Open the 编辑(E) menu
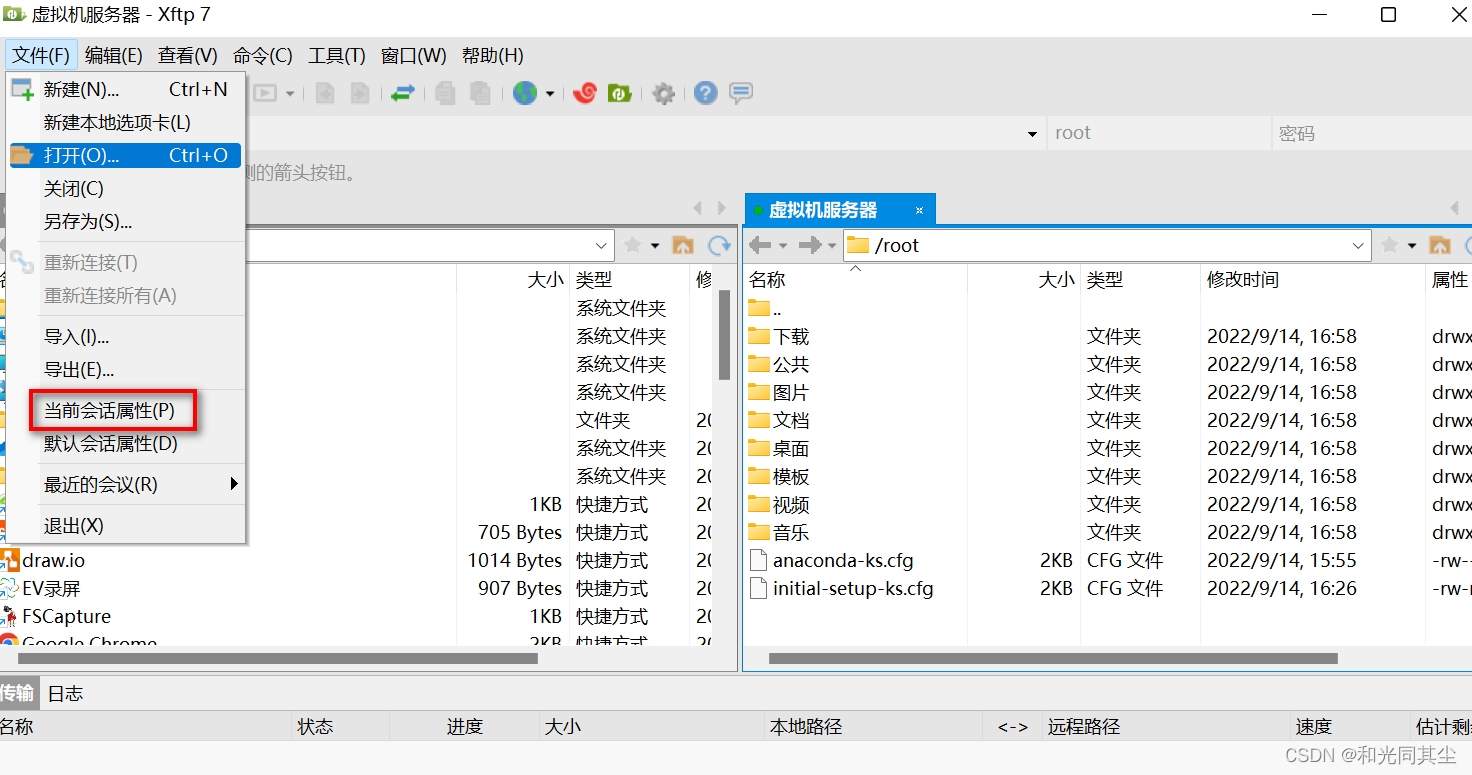This screenshot has width=1472, height=775. (x=114, y=55)
